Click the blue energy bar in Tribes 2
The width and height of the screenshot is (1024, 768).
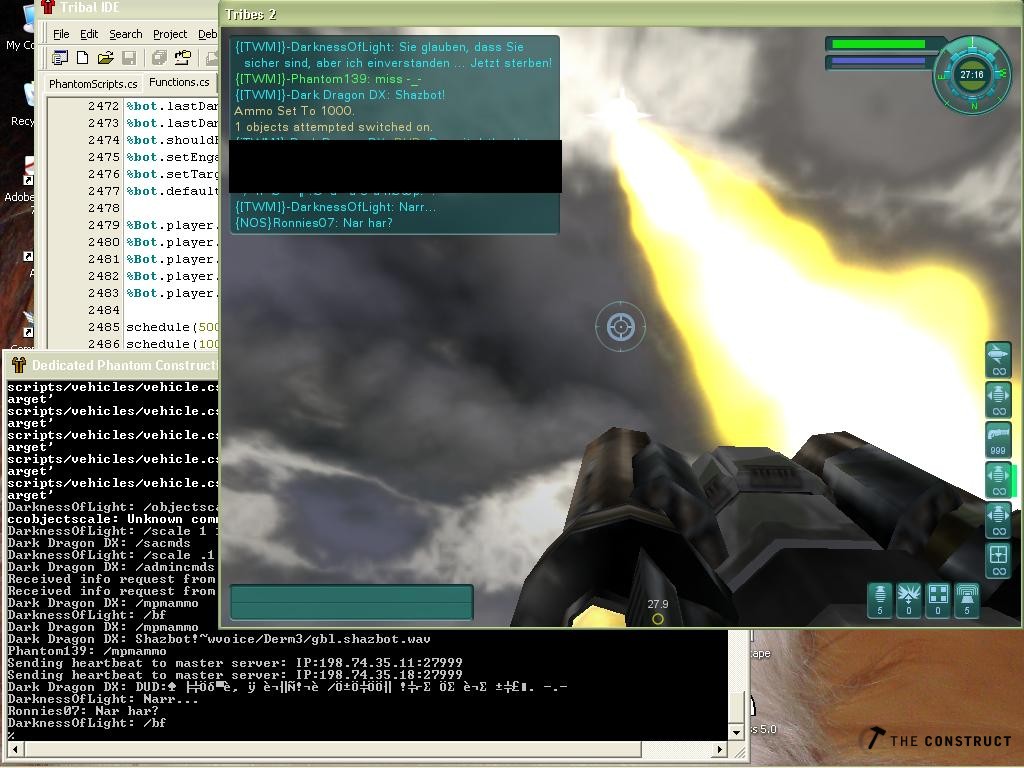pos(878,61)
